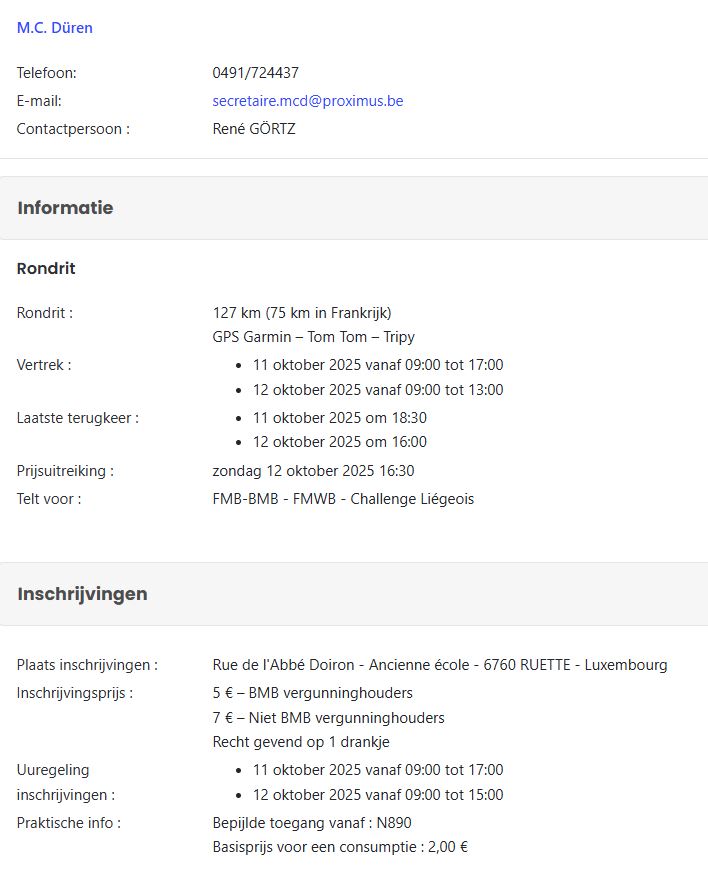Click the Inschrijvingen section header
This screenshot has width=708, height=874.
(82, 594)
